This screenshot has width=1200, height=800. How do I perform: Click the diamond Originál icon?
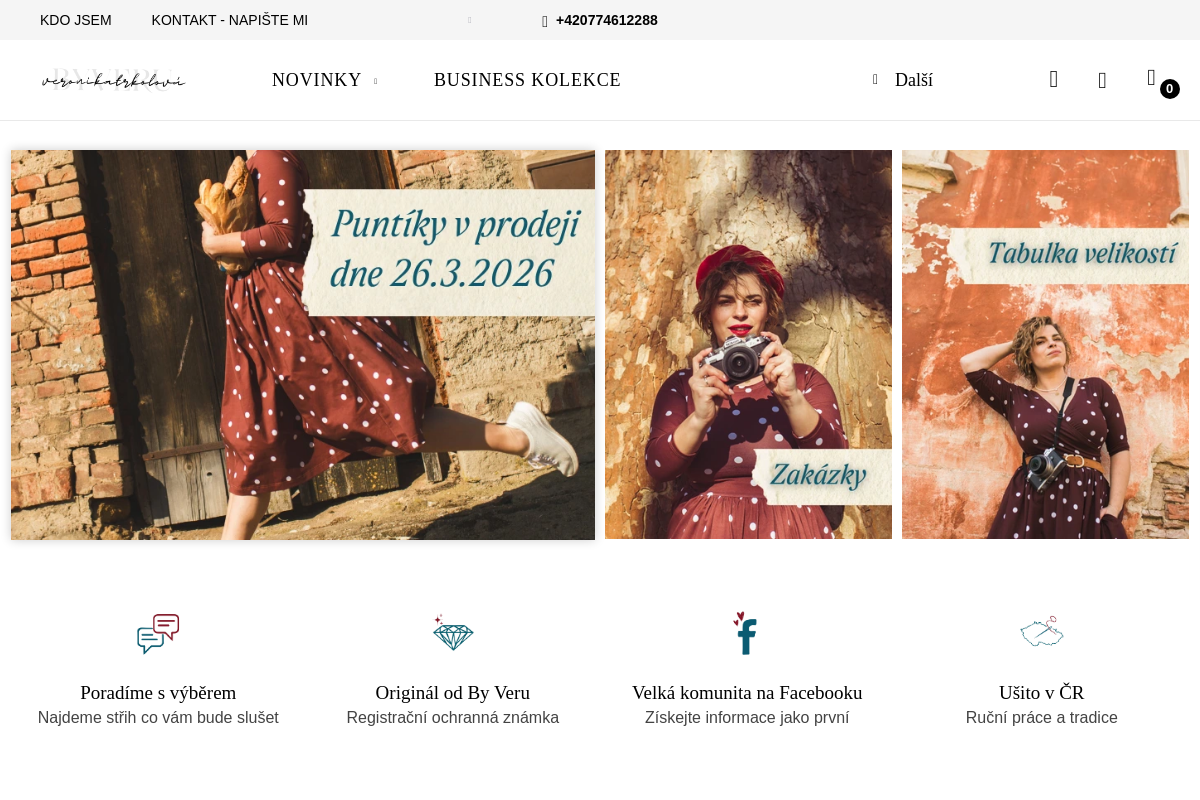pos(453,633)
